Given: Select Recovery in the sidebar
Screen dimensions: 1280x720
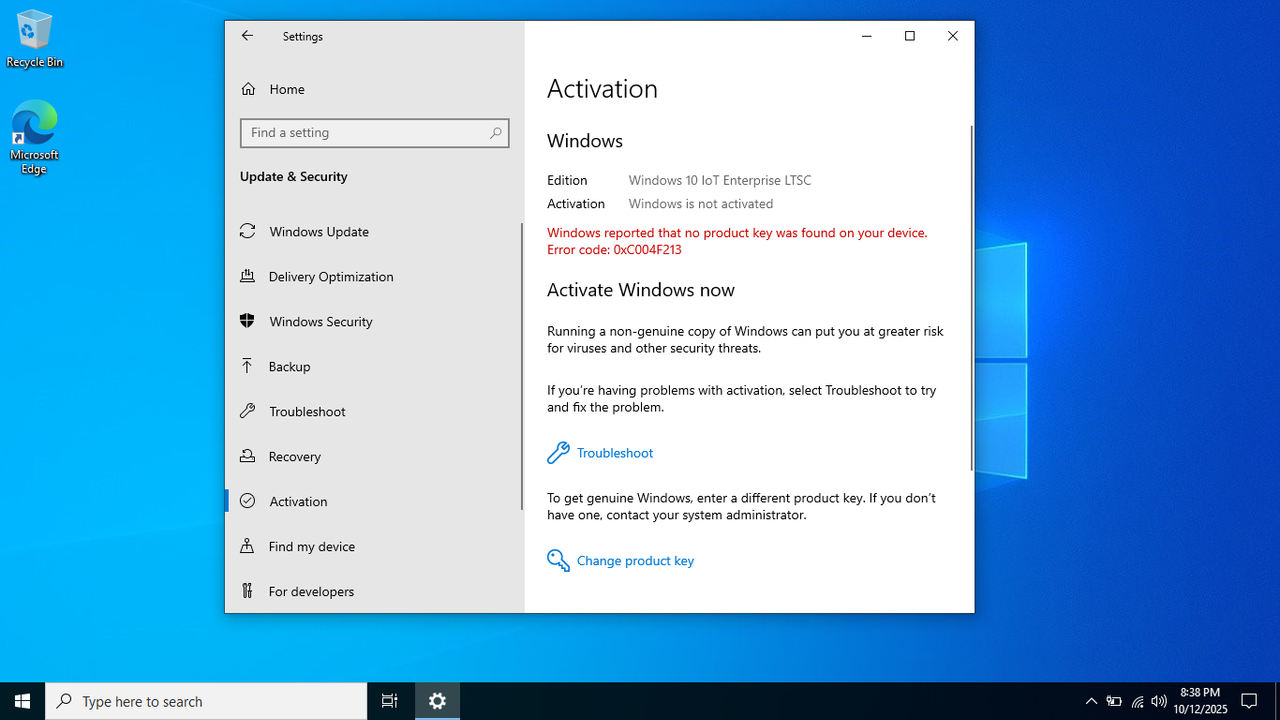Looking at the screenshot, I should 374,456.
